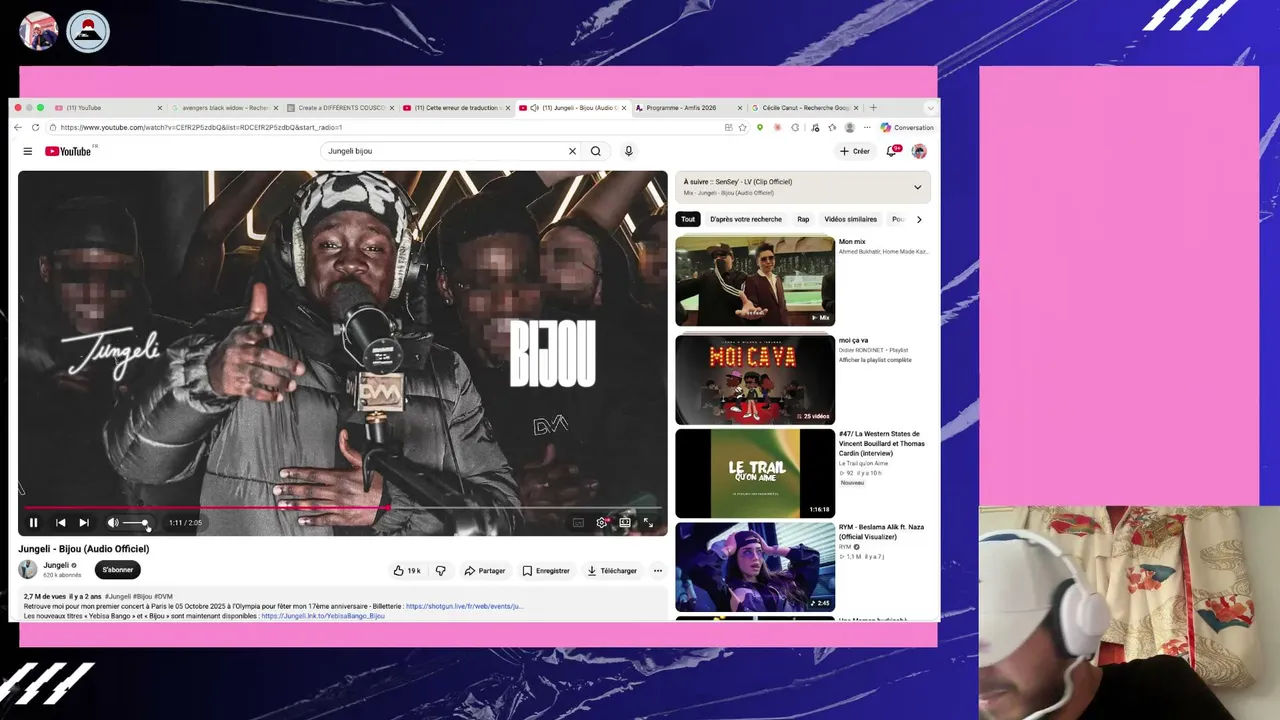Skip to the previous video
This screenshot has width=1280, height=720.
(x=60, y=522)
